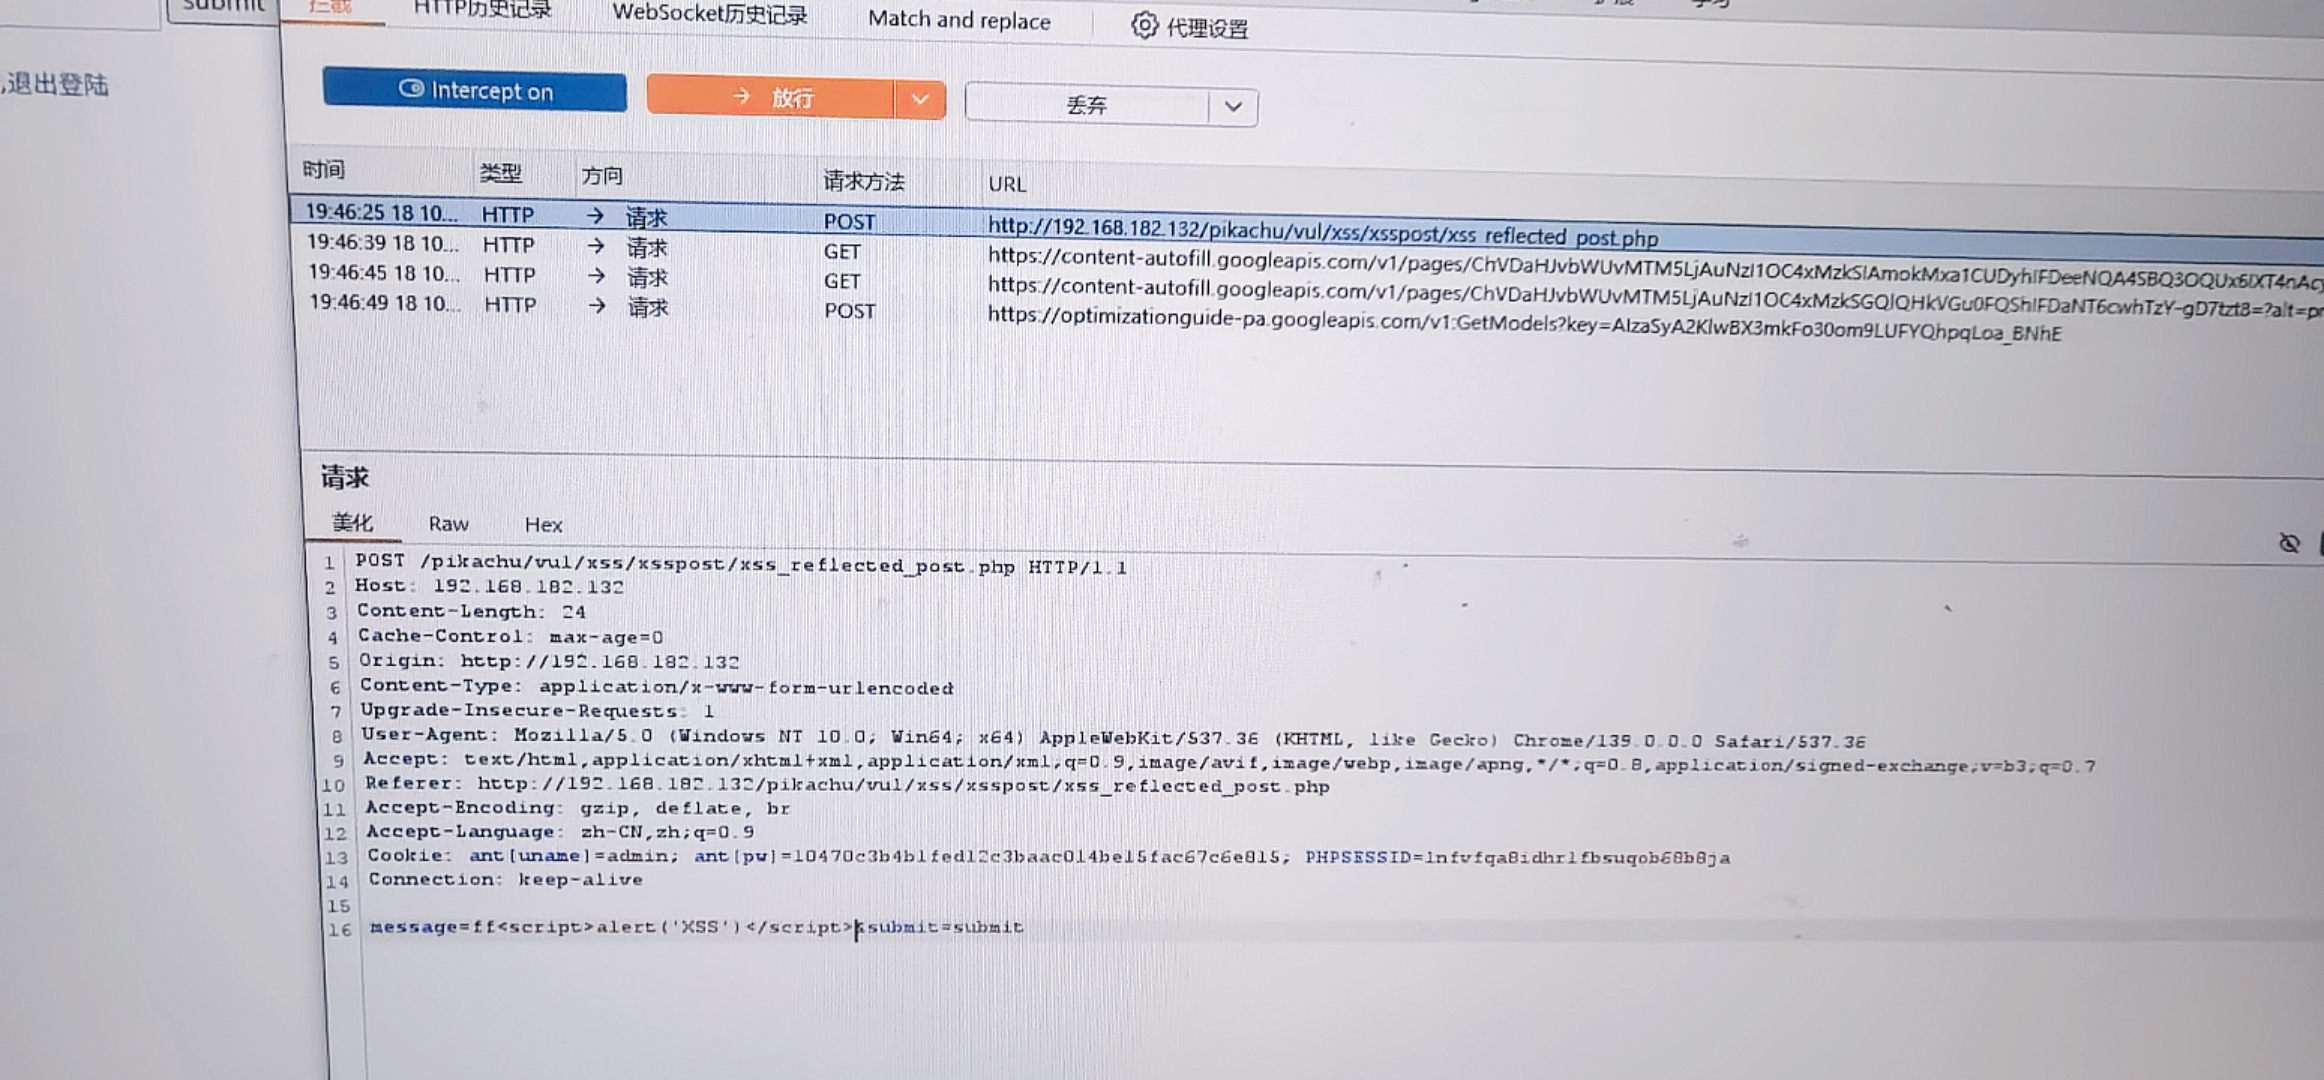Sort by the URL column header

tap(1006, 184)
